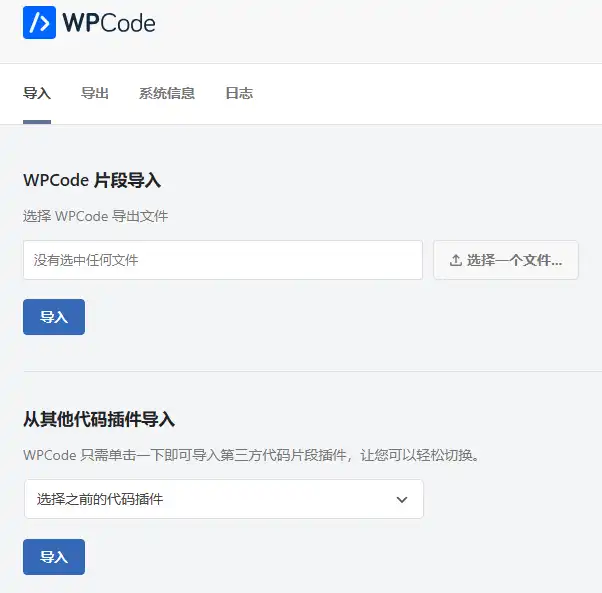Viewport: 602px width, 593px height.
Task: Open the 系统信息 tab
Action: point(167,93)
